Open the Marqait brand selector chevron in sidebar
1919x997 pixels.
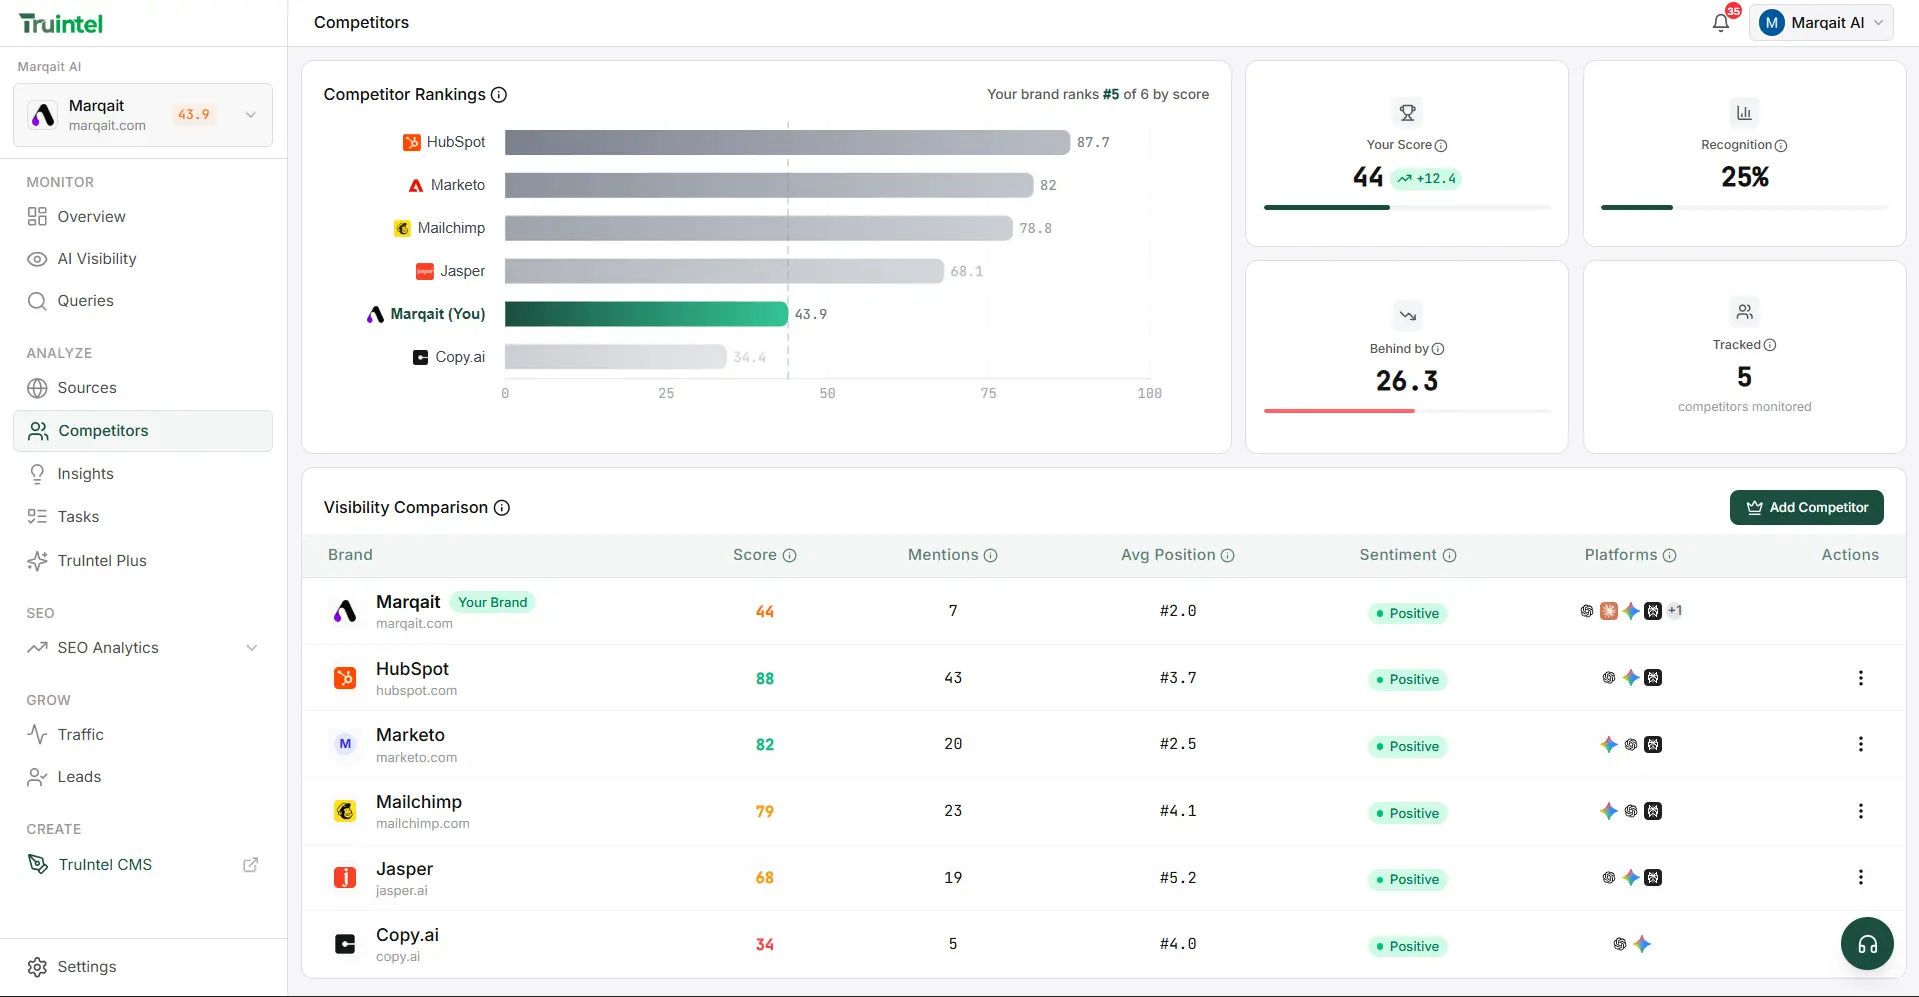click(249, 114)
